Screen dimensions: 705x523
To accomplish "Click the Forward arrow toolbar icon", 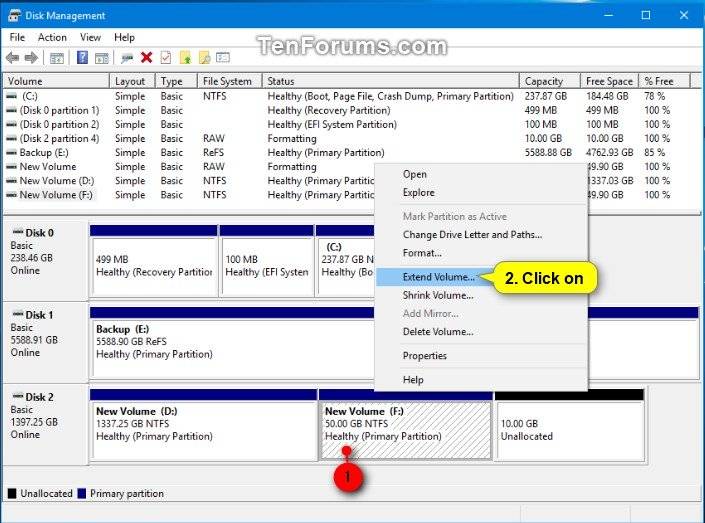I will click(31, 58).
